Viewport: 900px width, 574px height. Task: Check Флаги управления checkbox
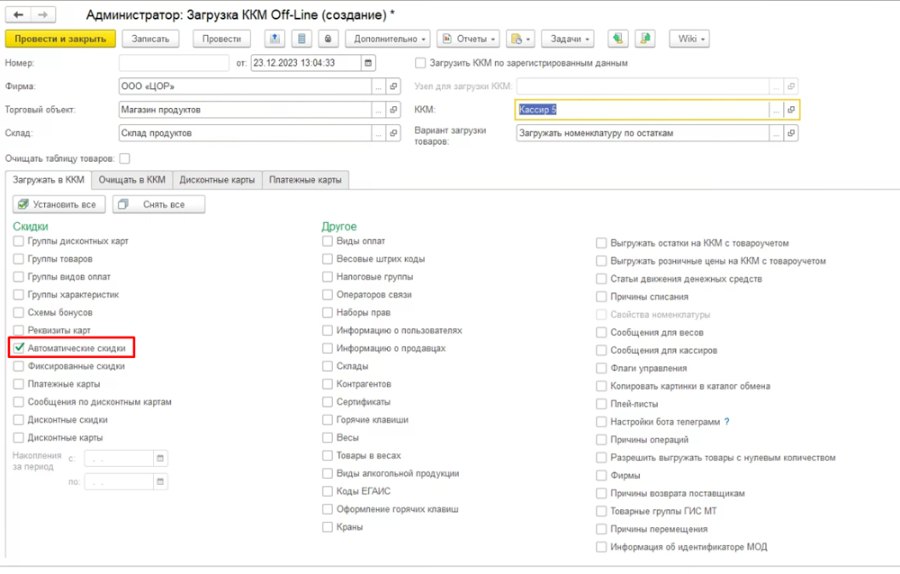pyautogui.click(x=601, y=368)
